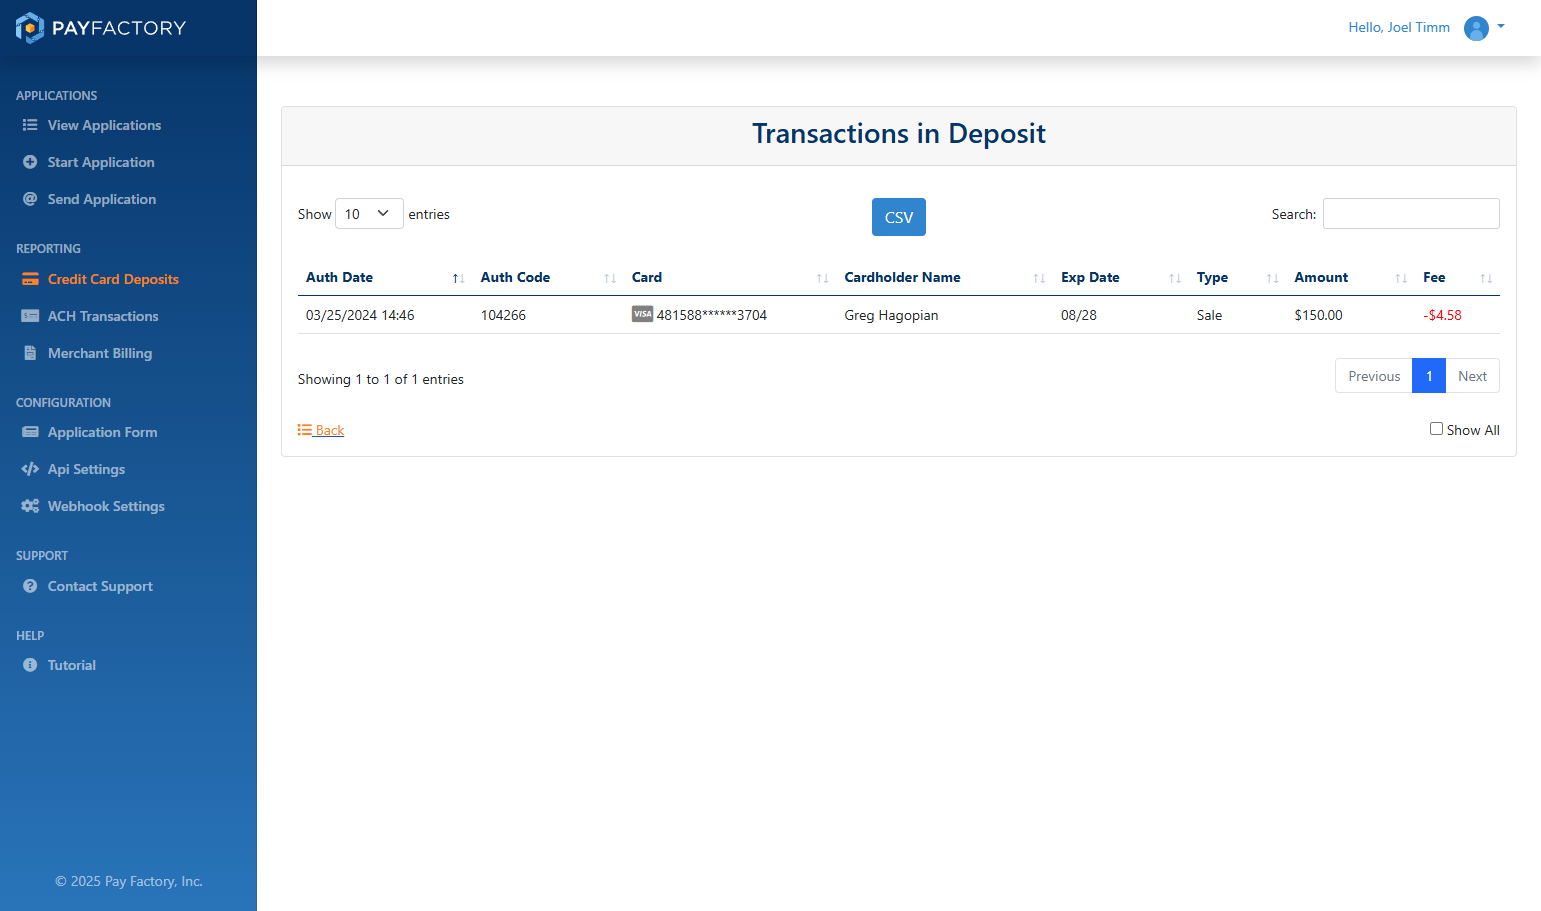Expand the user account dropdown arrow
Screen dimensions: 1541x911
pyautogui.click(x=1501, y=27)
